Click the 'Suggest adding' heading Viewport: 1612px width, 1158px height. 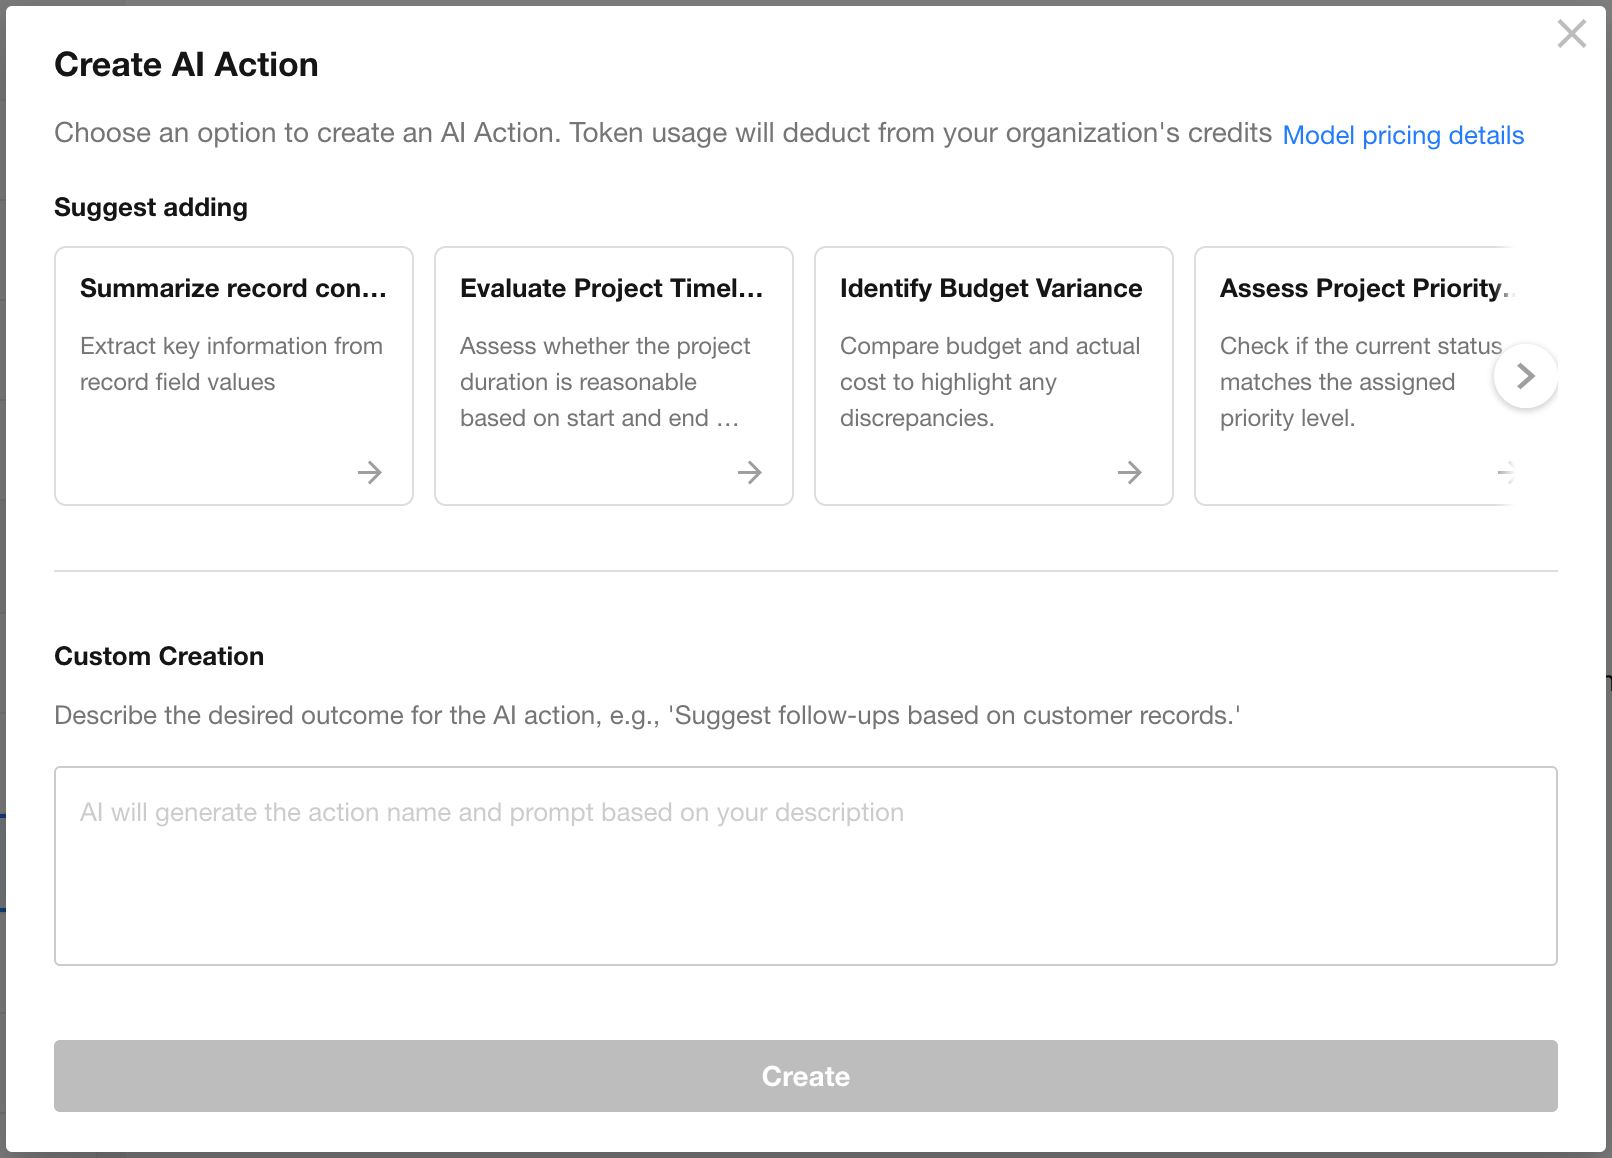[151, 207]
